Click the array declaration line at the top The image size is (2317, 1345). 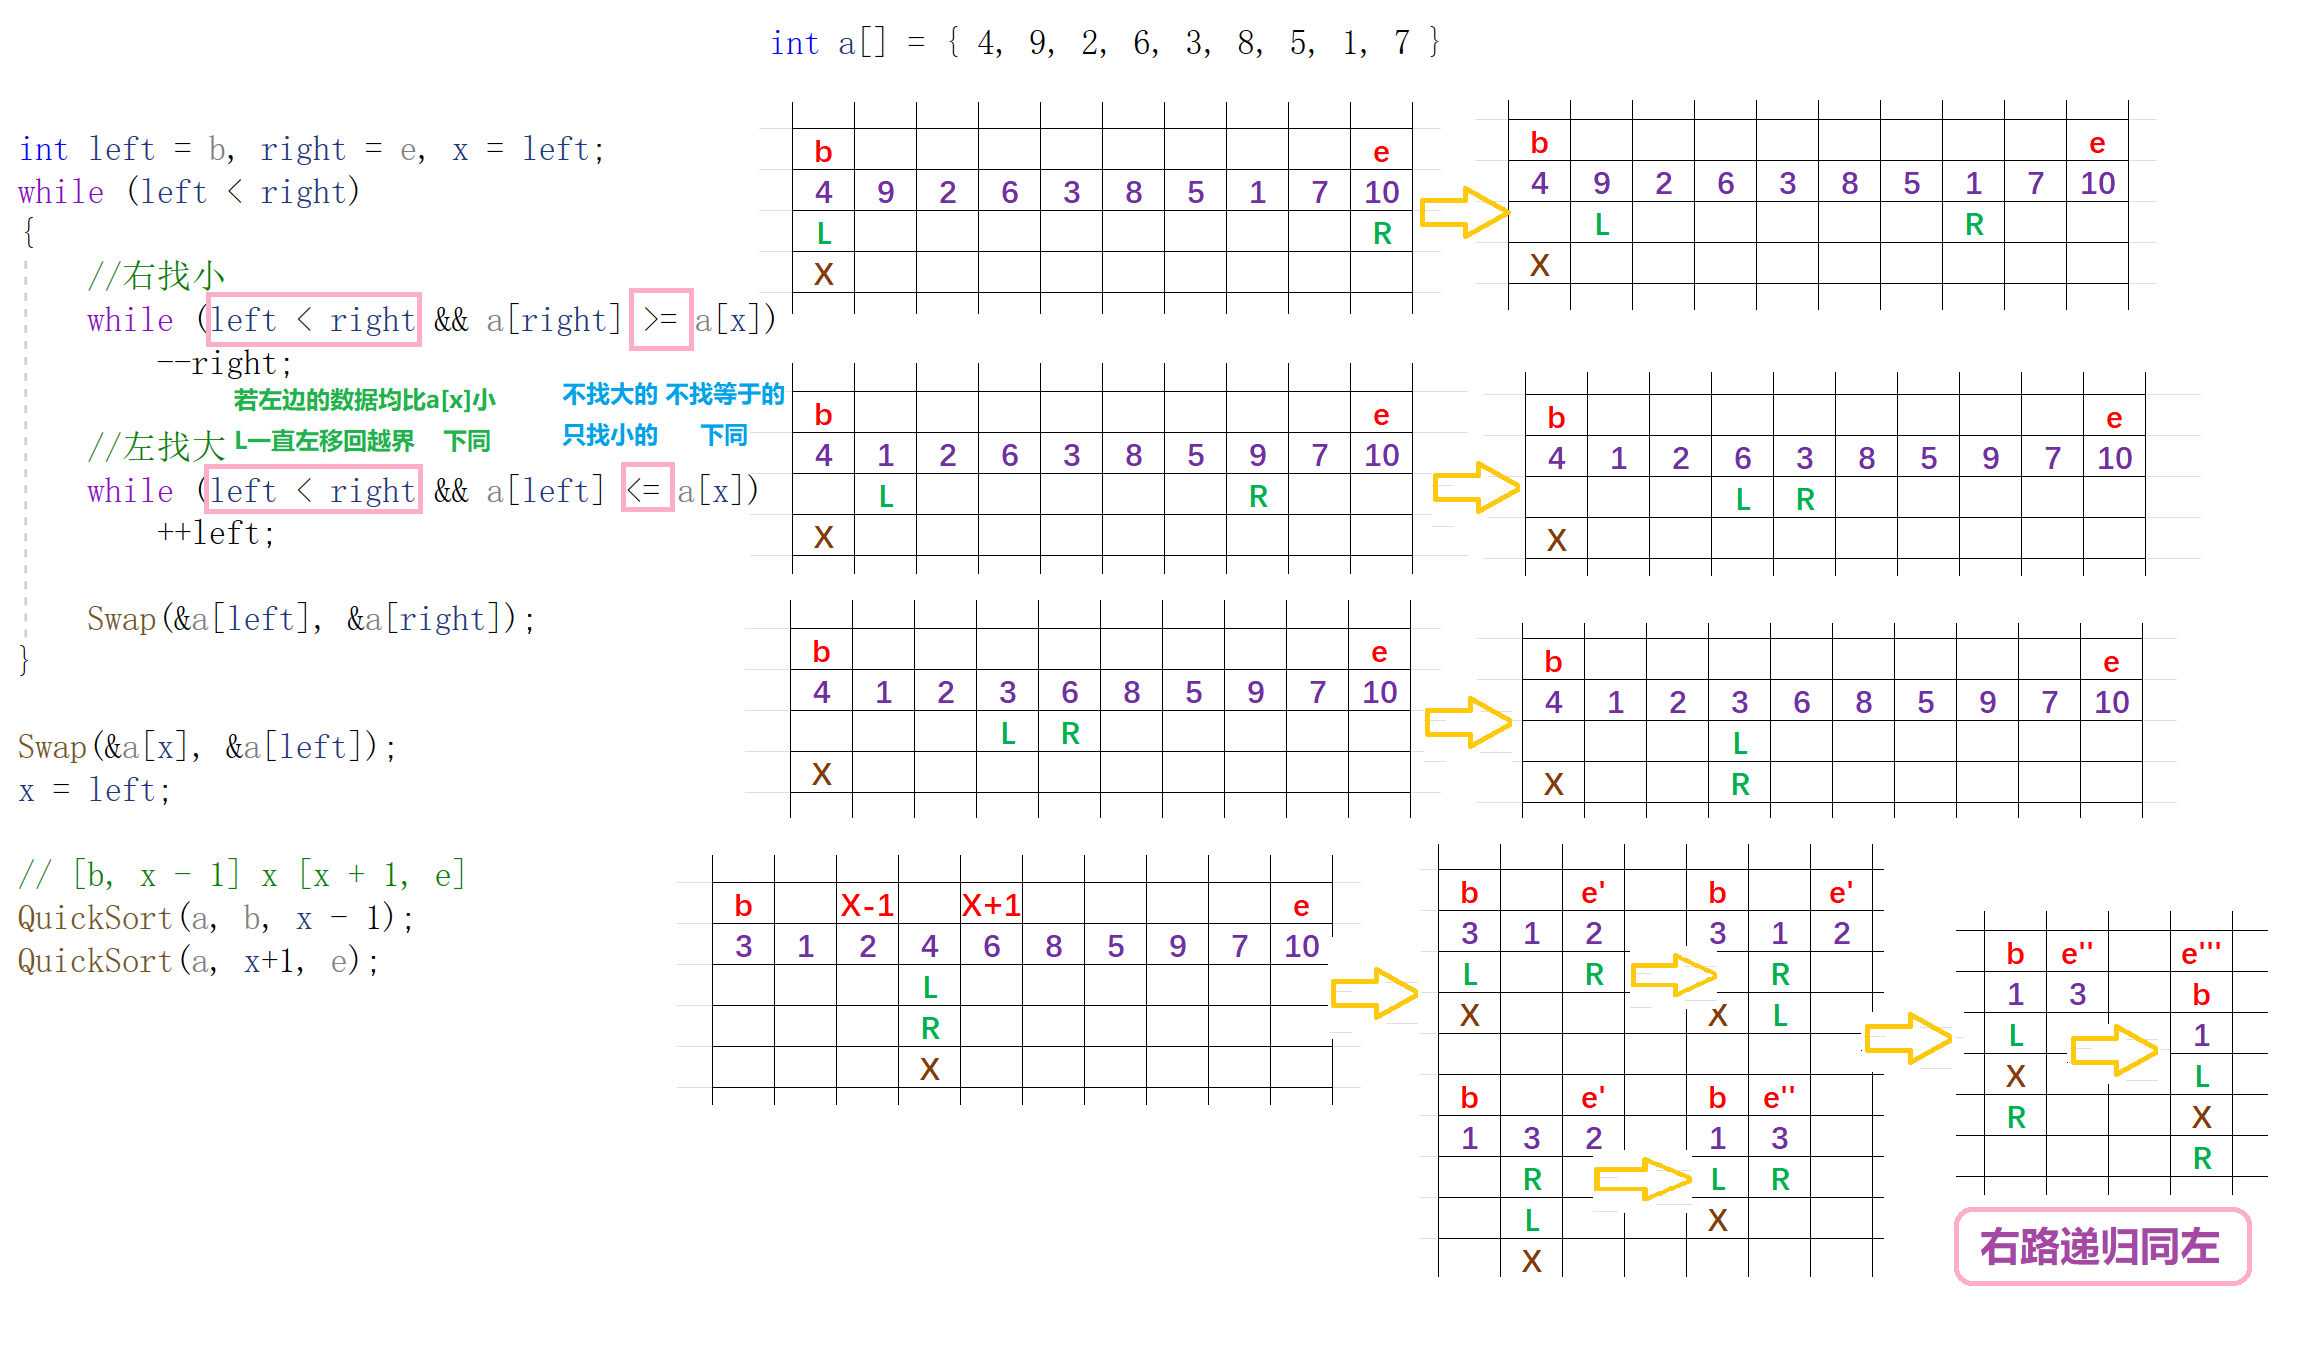point(1104,42)
